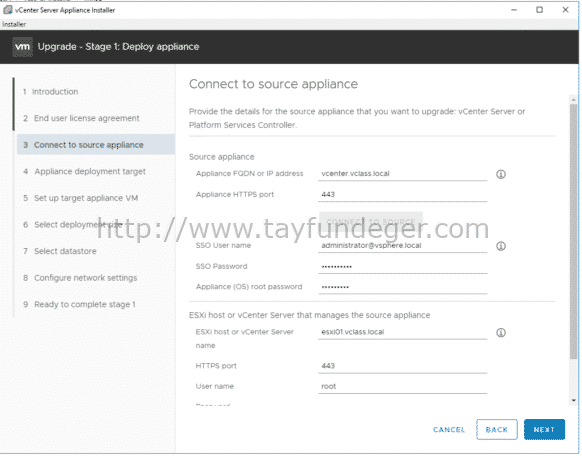This screenshot has height=456, width=582.
Task: Click the Cancel button
Action: pos(449,430)
